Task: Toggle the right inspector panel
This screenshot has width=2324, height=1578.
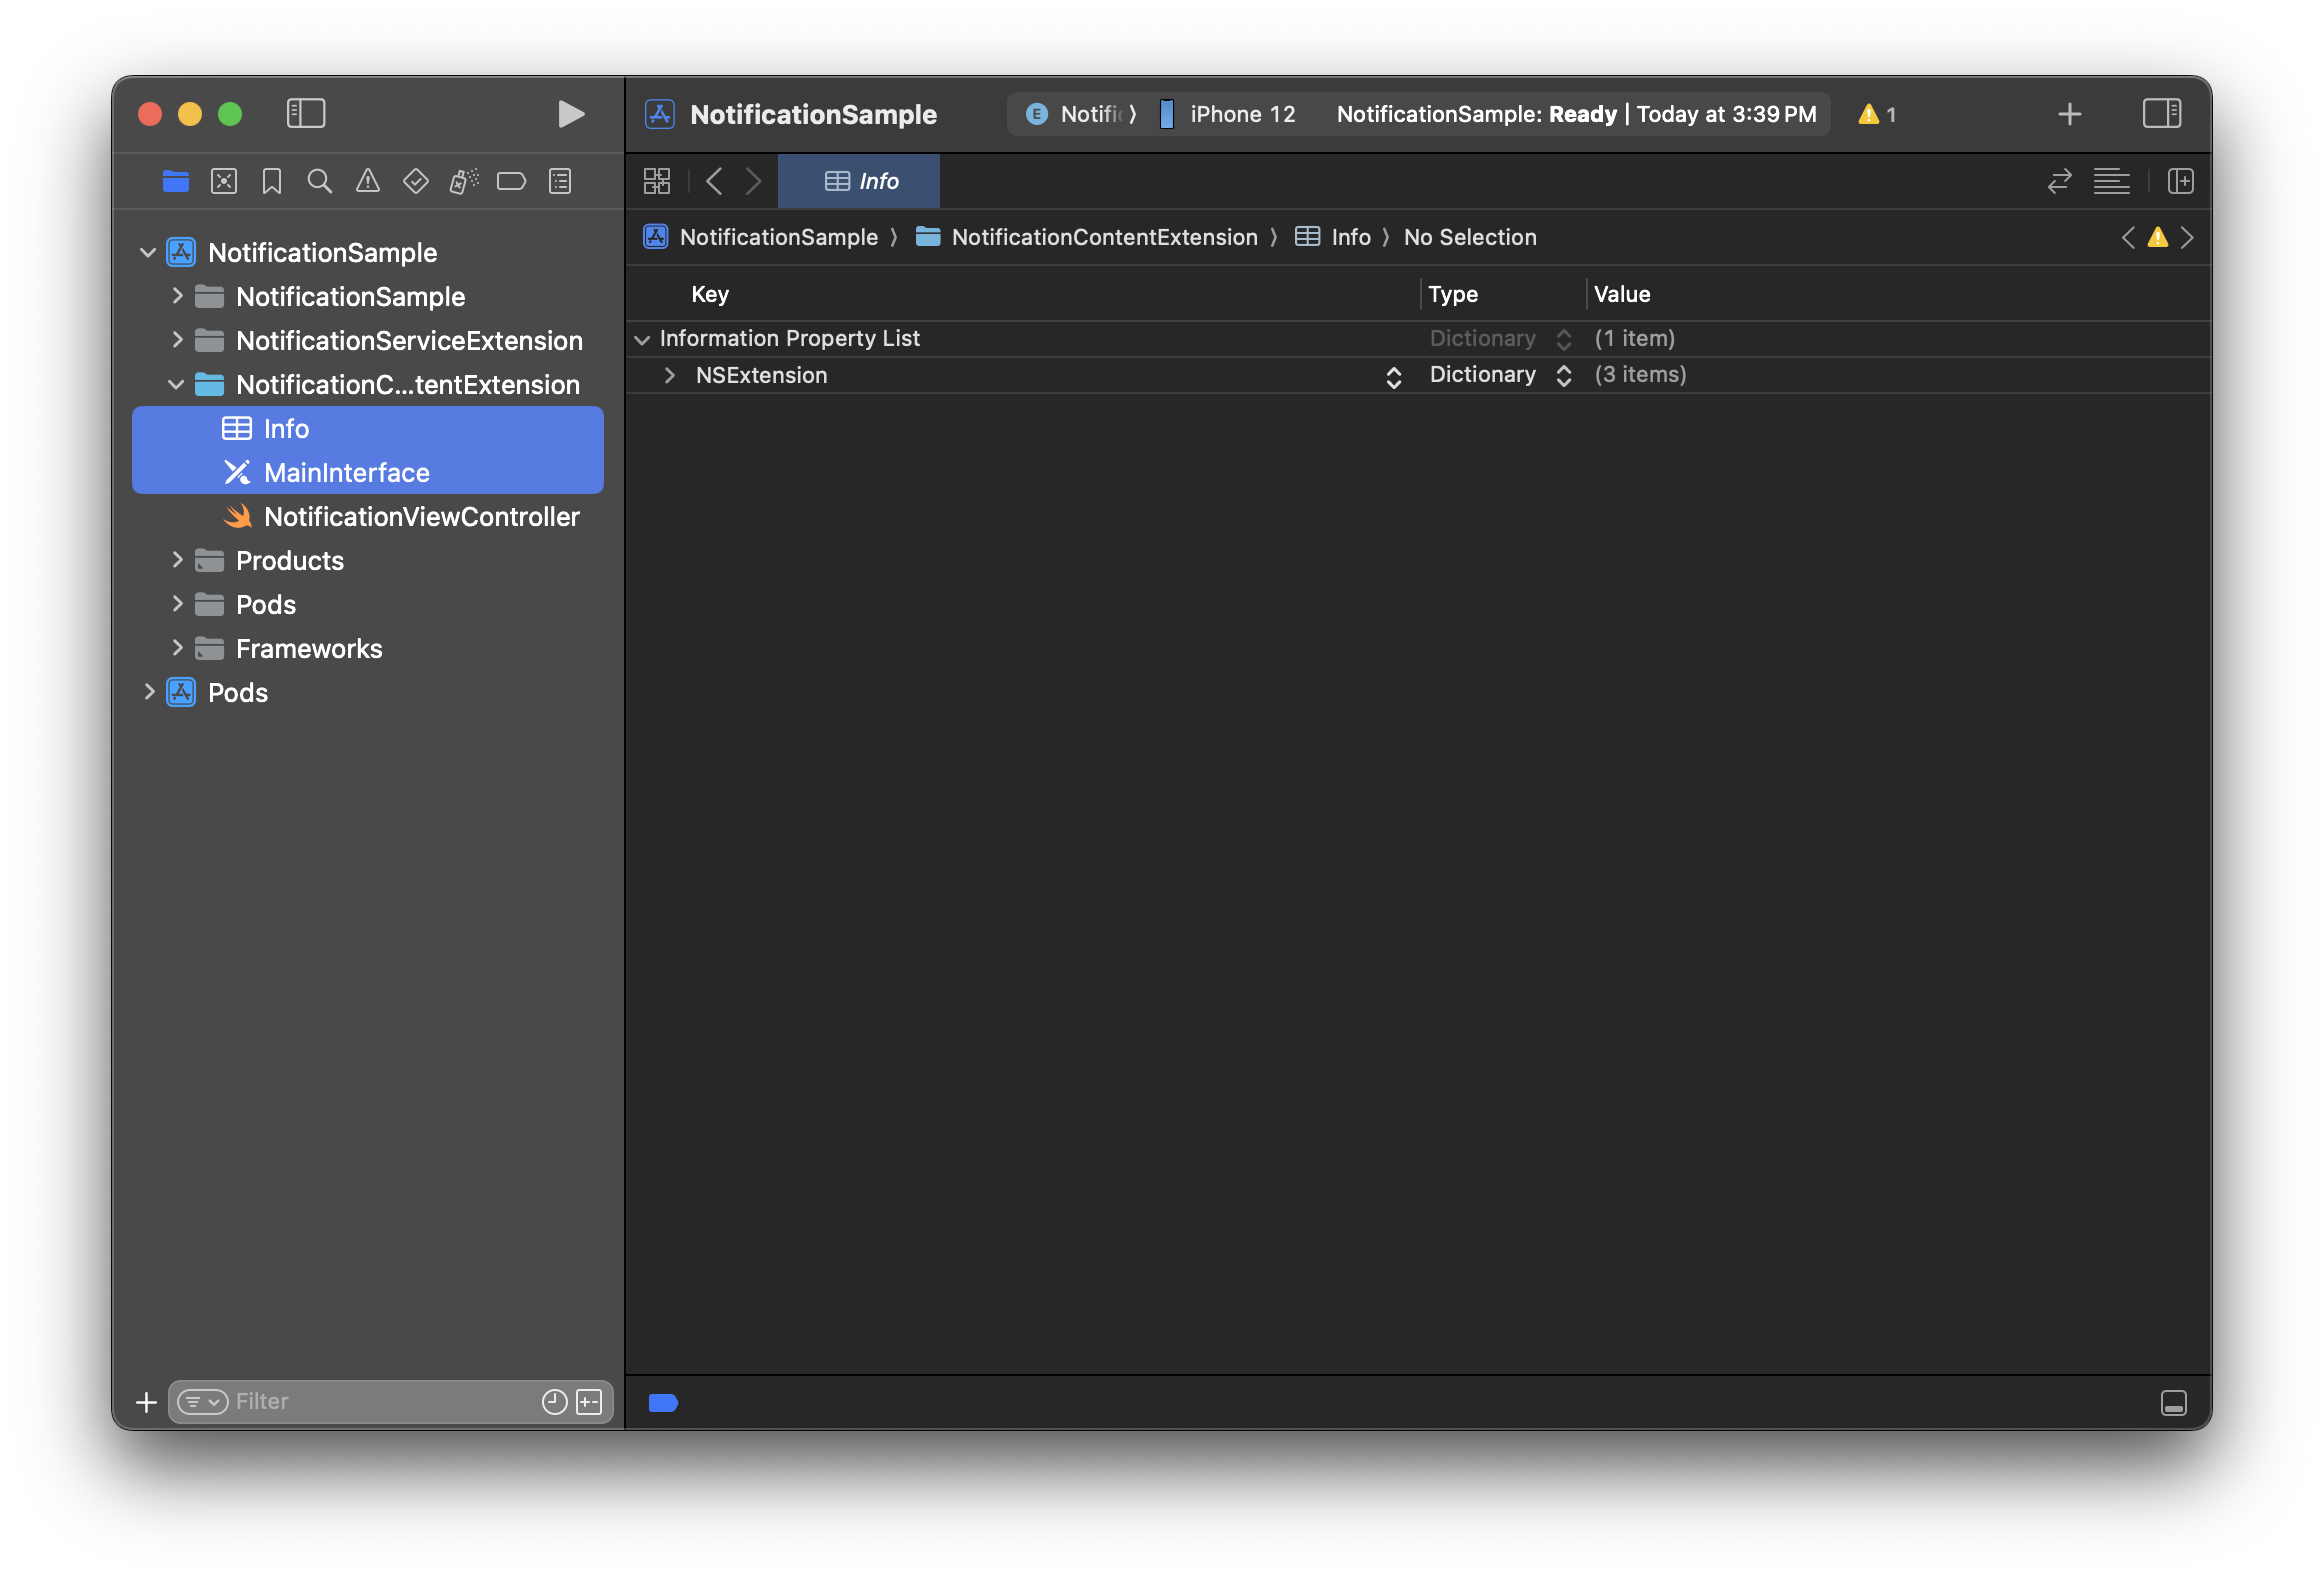Action: point(2161,114)
